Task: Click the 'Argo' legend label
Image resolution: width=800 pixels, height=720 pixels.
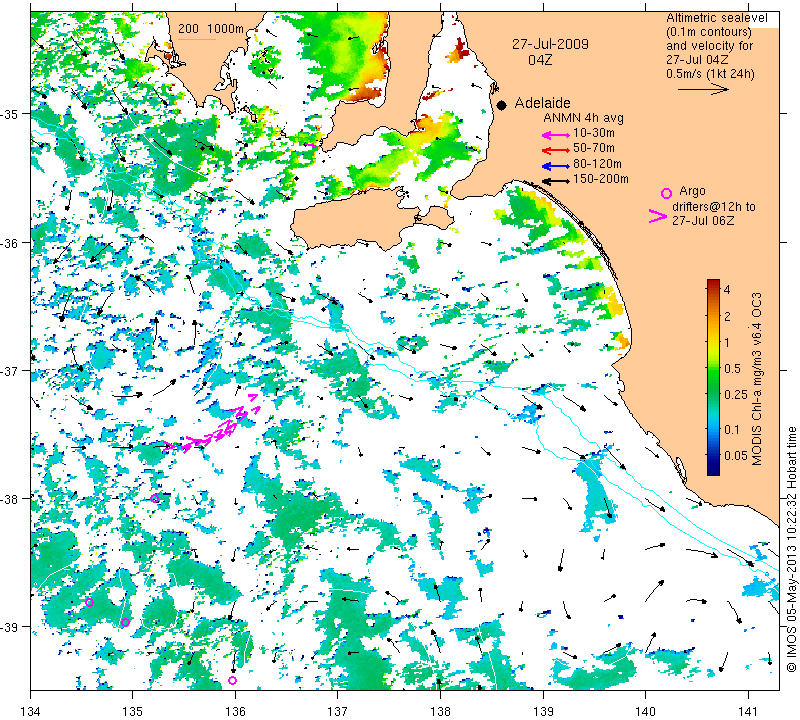Action: [692, 191]
